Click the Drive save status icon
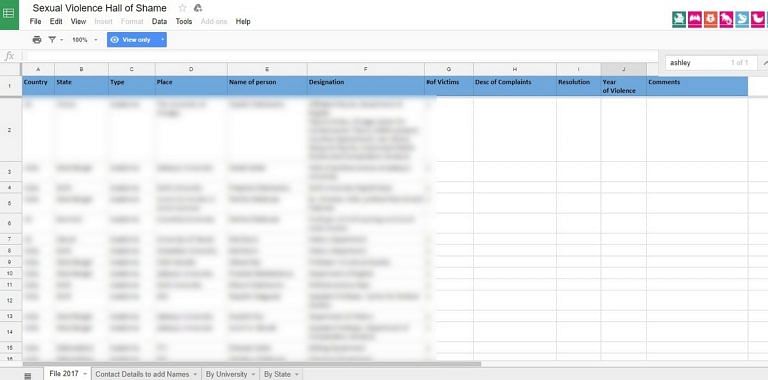This screenshot has width=768, height=380. point(198,8)
